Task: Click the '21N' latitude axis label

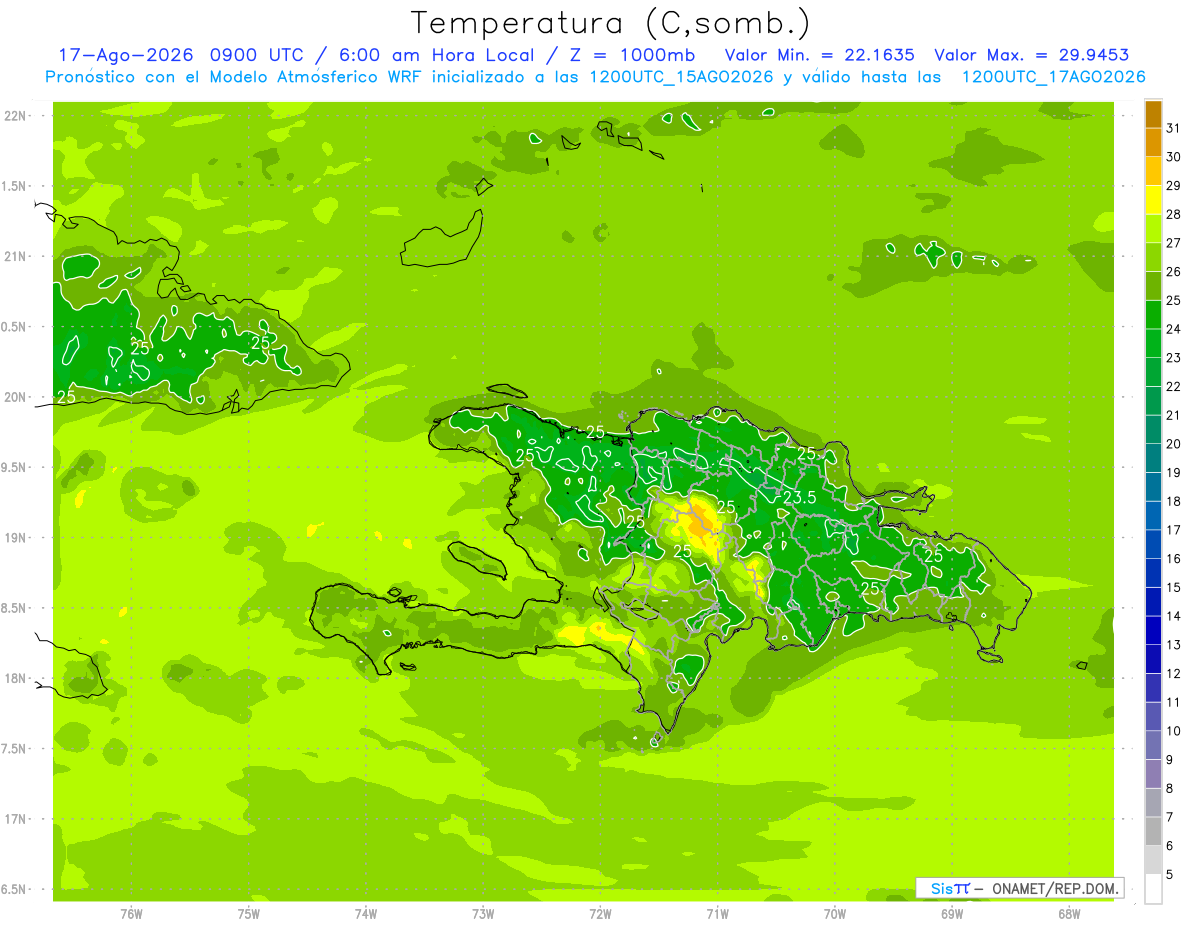Action: tap(16, 257)
